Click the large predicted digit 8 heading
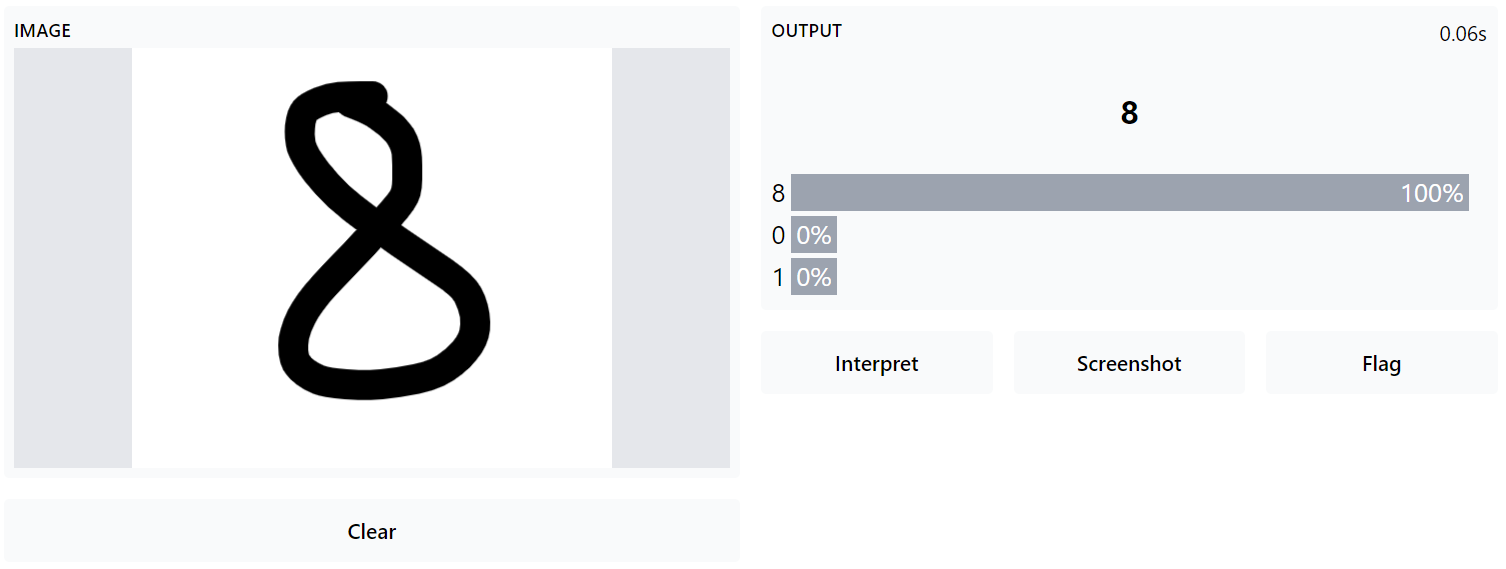 pyautogui.click(x=1129, y=113)
